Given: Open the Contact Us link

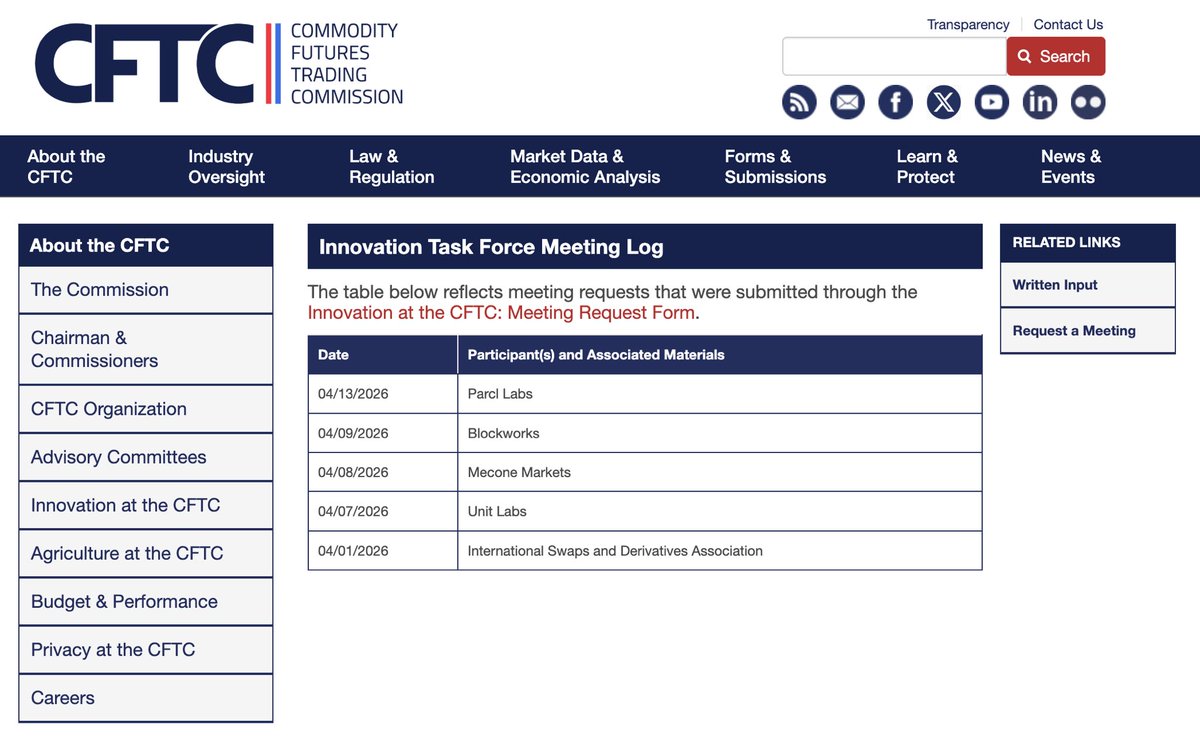Looking at the screenshot, I should click(x=1068, y=24).
